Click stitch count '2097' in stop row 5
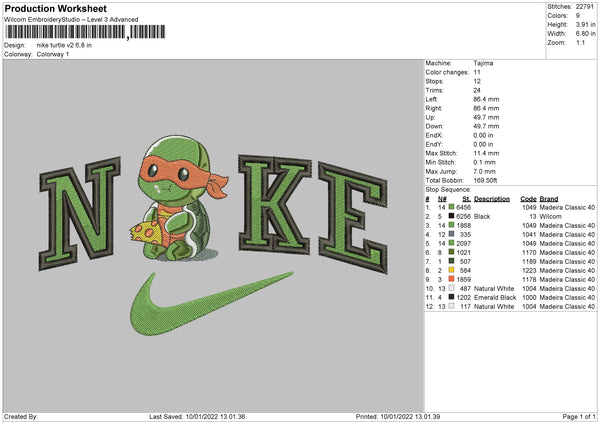 click(x=463, y=243)
